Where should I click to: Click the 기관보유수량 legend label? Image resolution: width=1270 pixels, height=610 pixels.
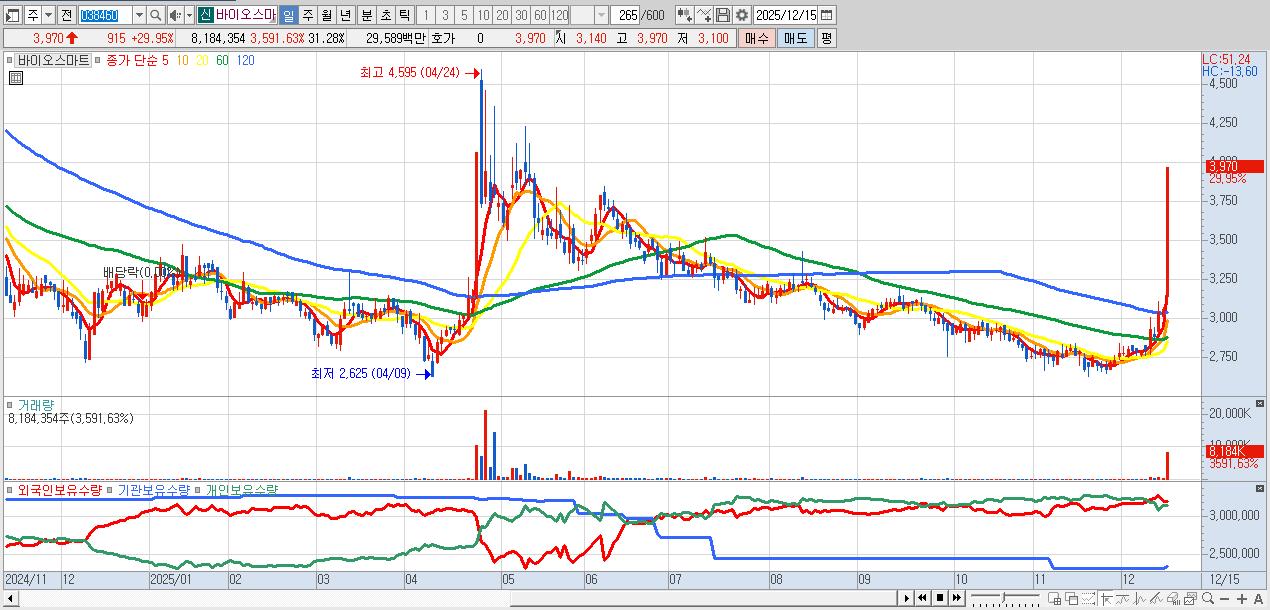click(x=152, y=490)
